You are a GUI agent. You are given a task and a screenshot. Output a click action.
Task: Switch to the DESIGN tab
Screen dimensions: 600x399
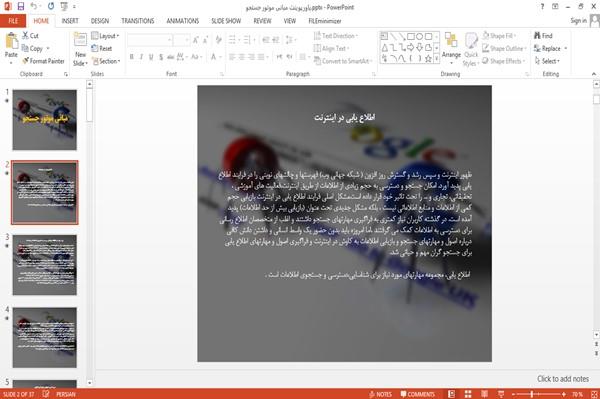point(100,21)
